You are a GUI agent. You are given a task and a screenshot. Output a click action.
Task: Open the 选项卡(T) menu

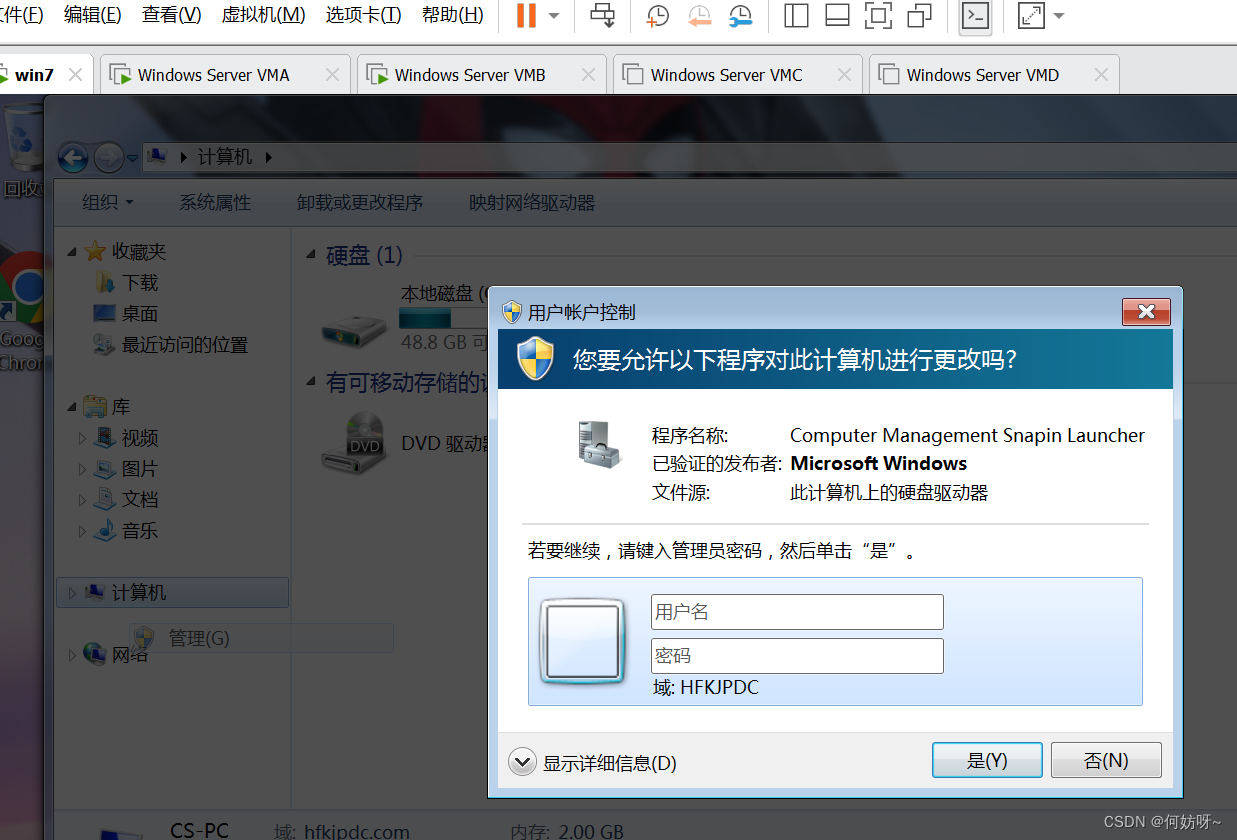tap(363, 15)
